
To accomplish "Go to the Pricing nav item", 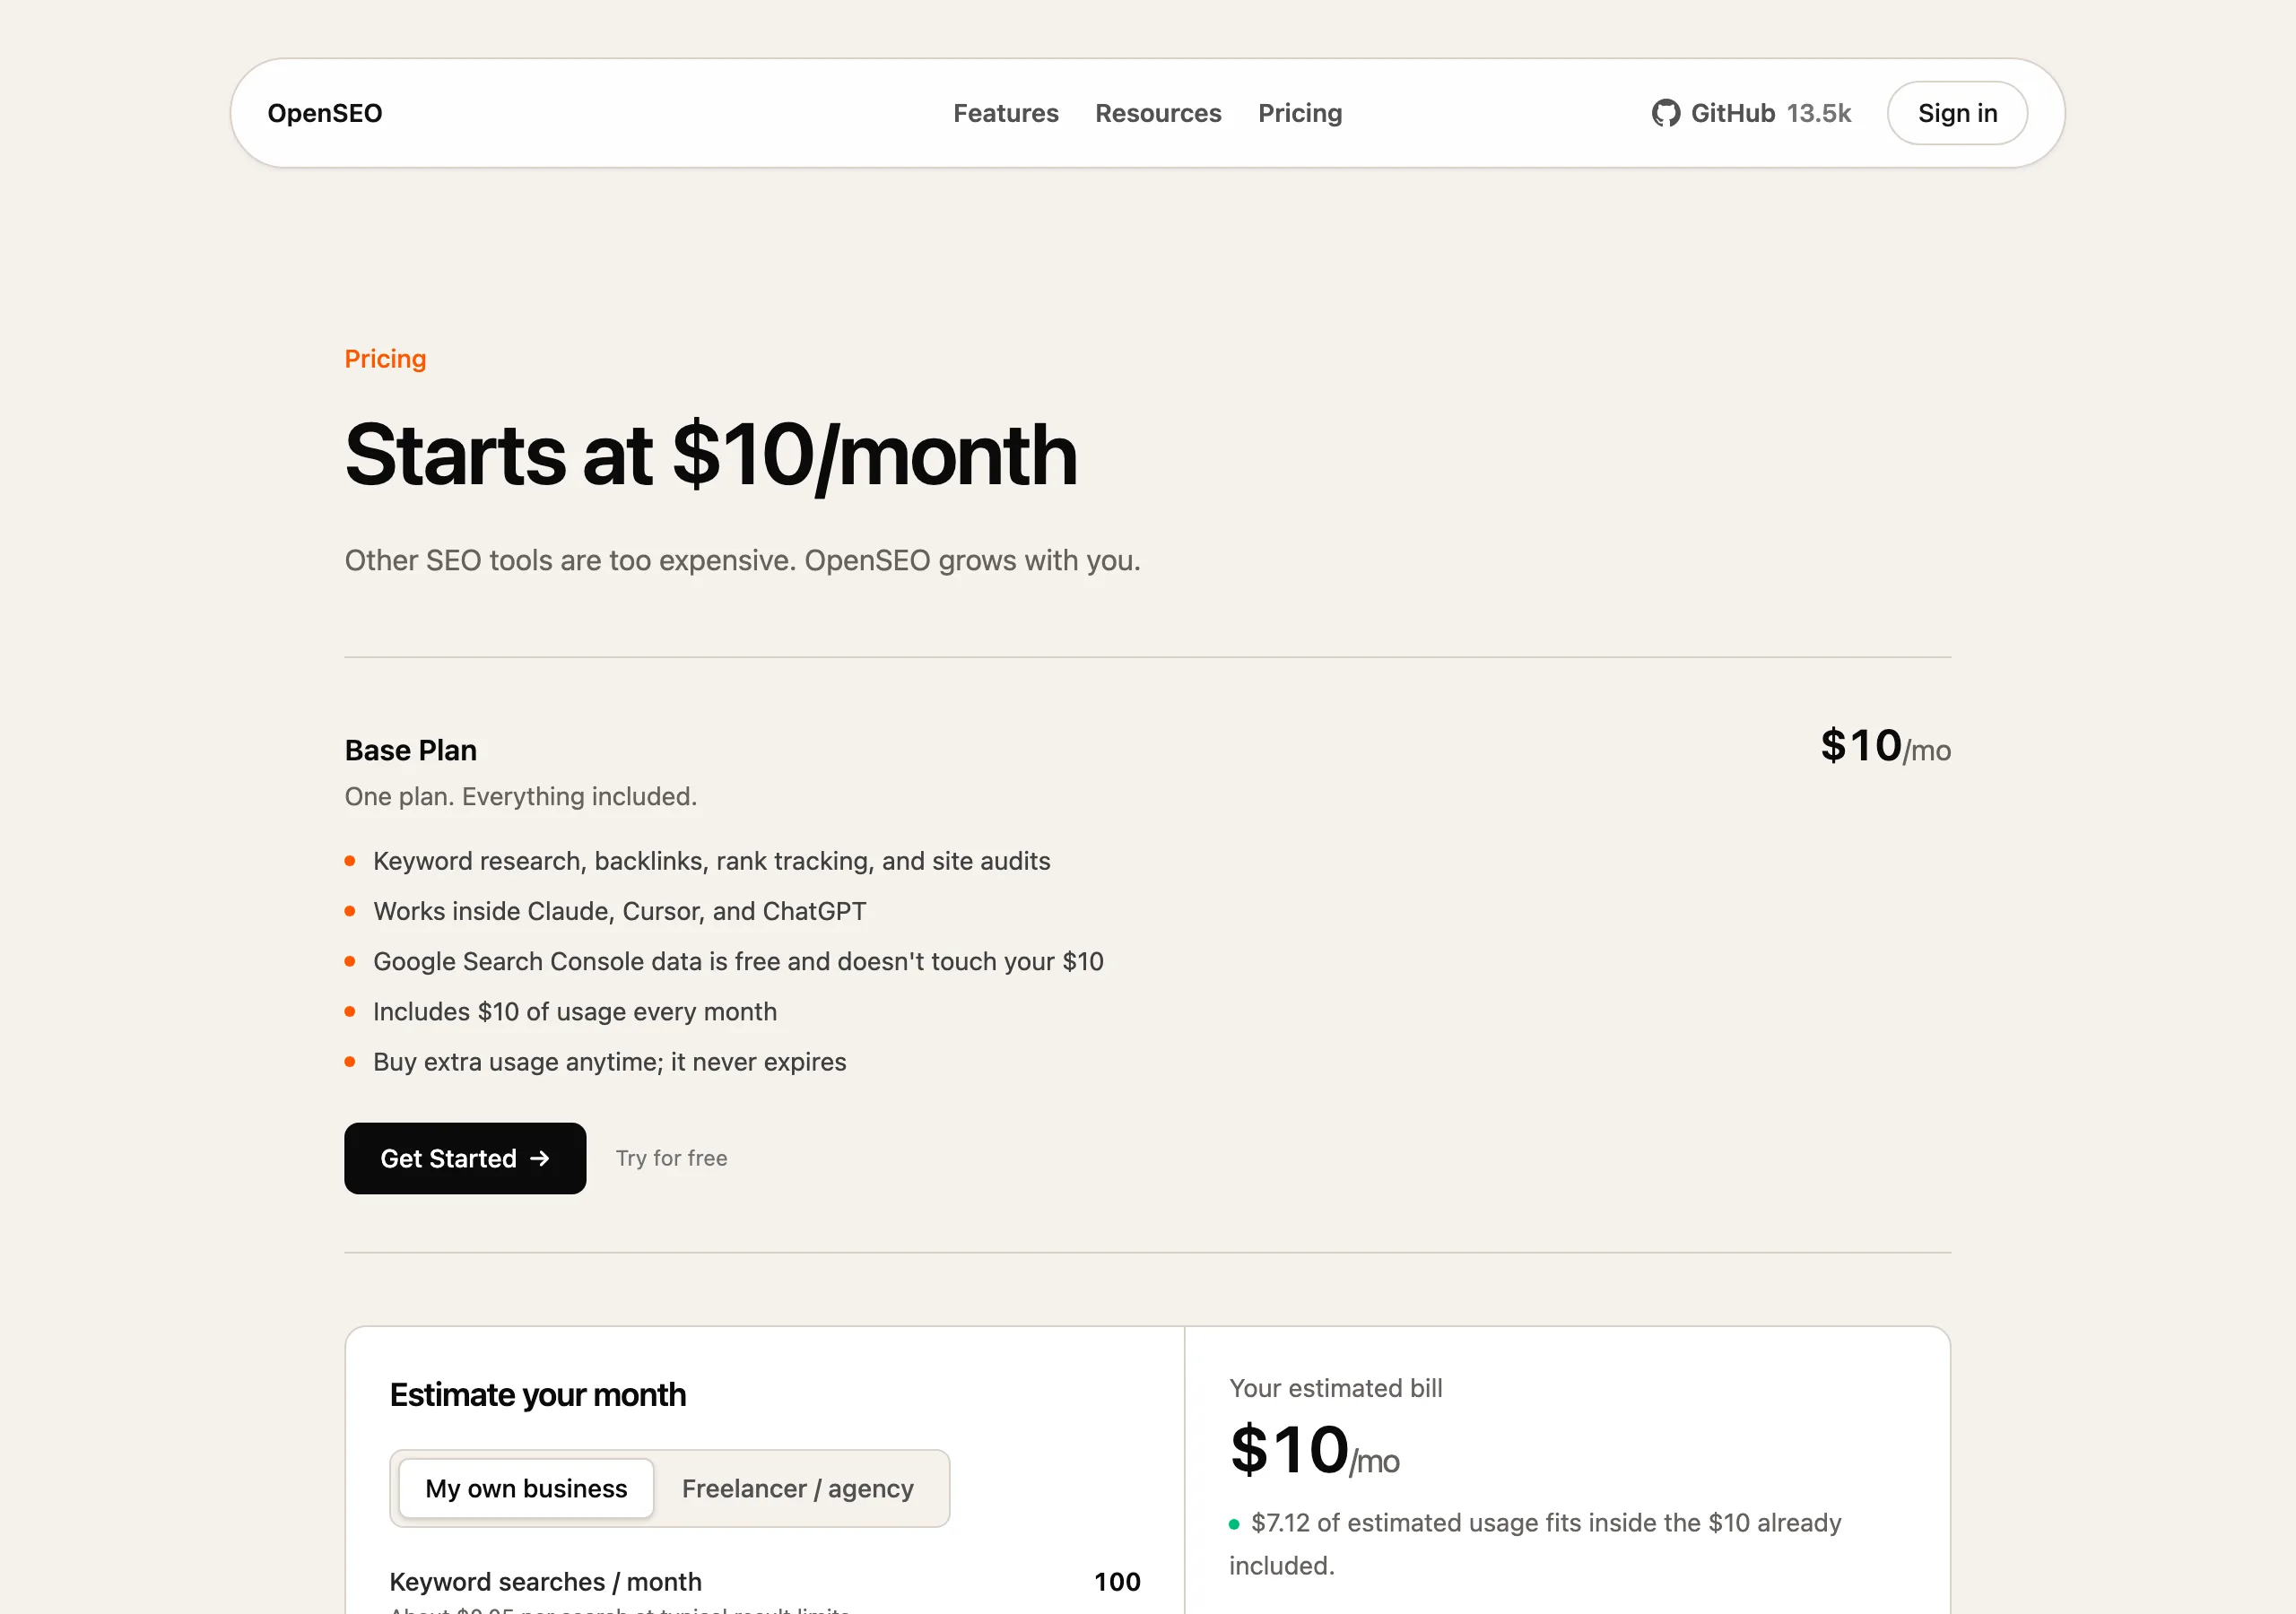I will point(1300,113).
